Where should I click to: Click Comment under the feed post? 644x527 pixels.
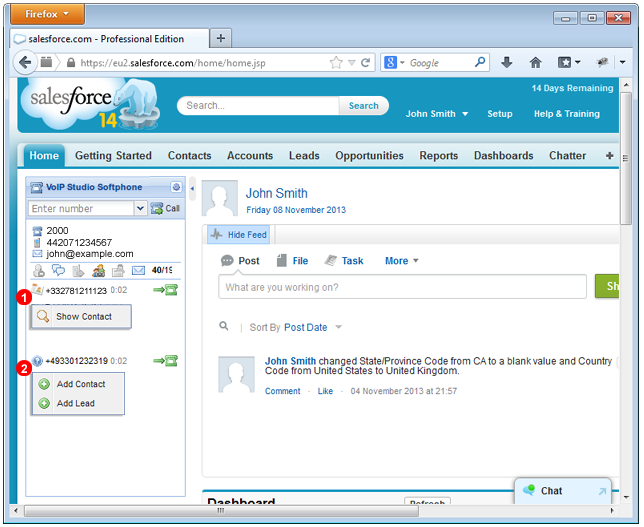coord(283,391)
